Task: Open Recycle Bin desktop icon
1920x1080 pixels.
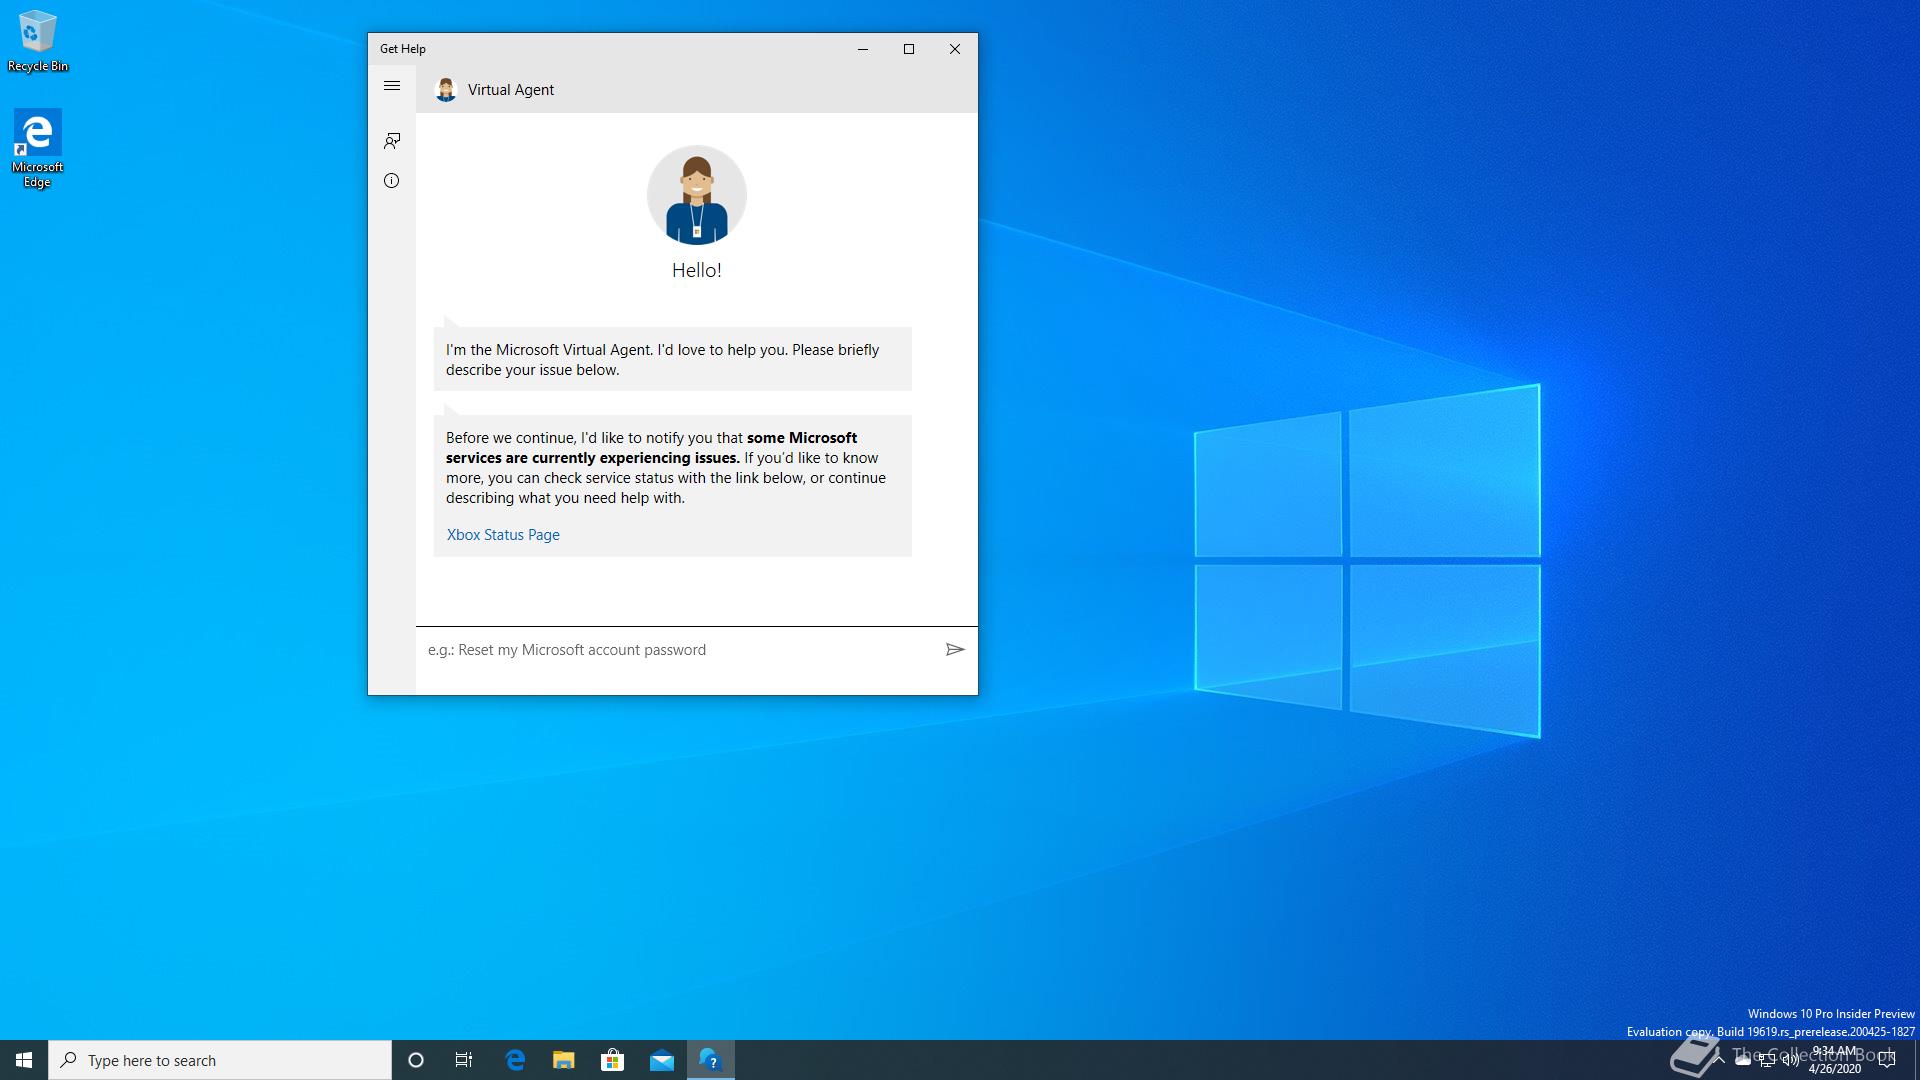Action: (38, 41)
